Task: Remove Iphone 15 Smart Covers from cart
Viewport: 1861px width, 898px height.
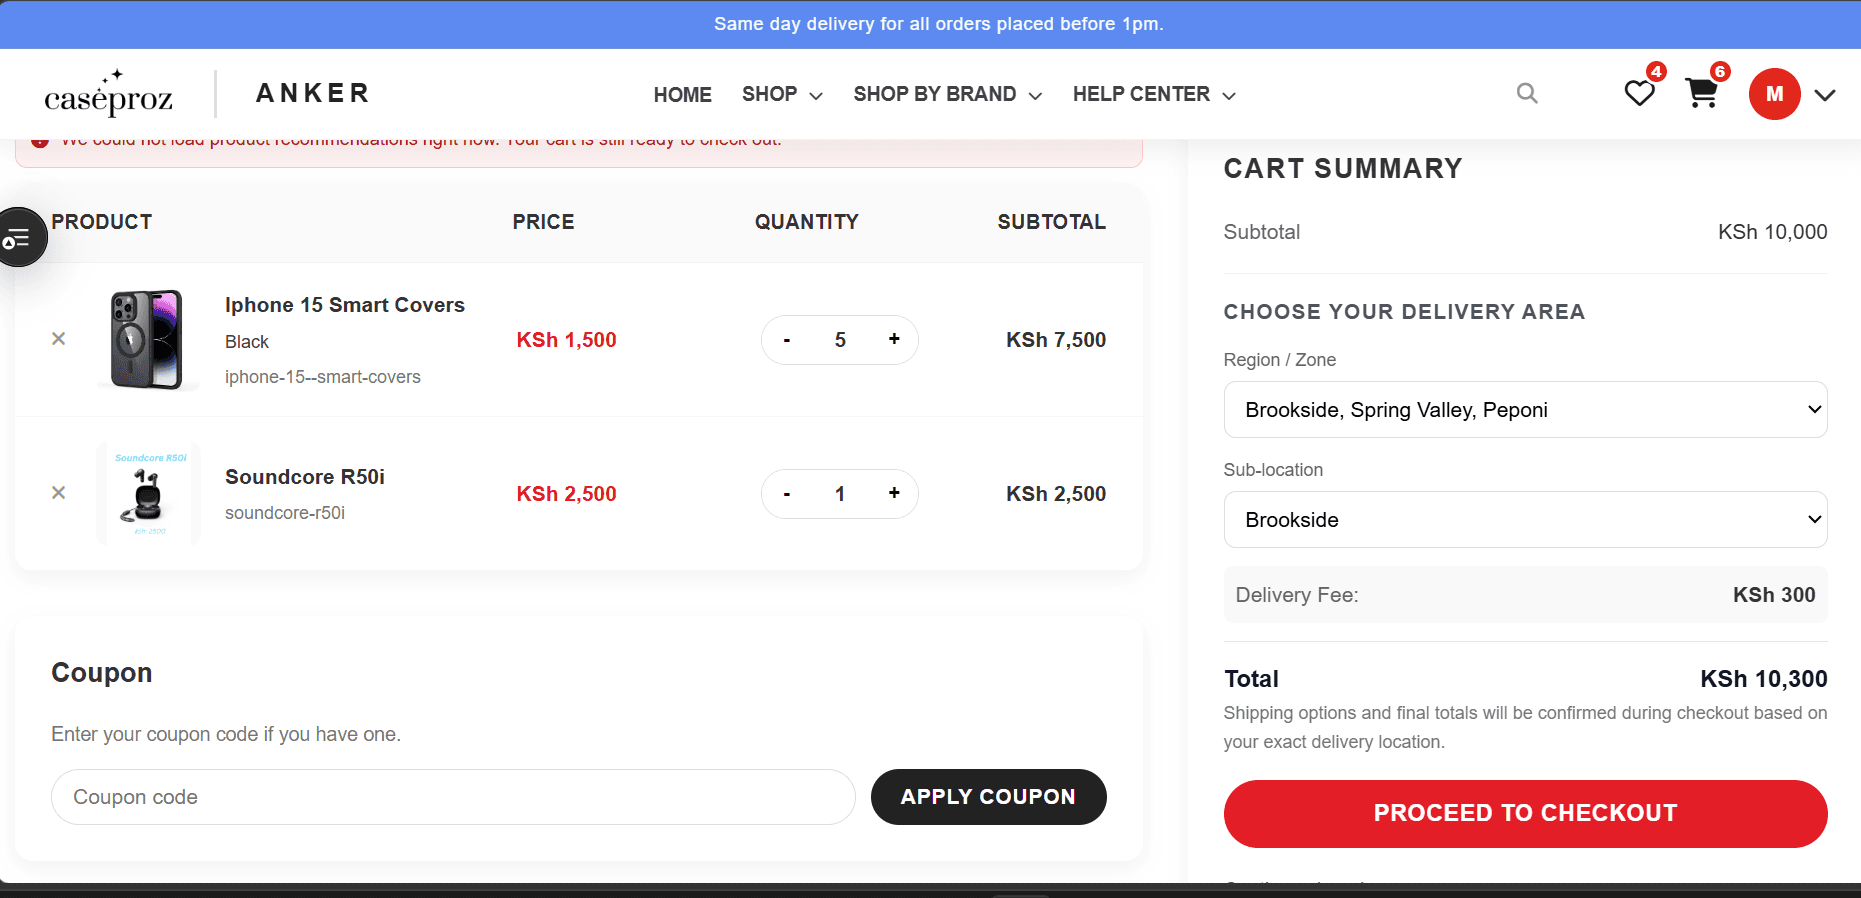Action: pos(59,339)
